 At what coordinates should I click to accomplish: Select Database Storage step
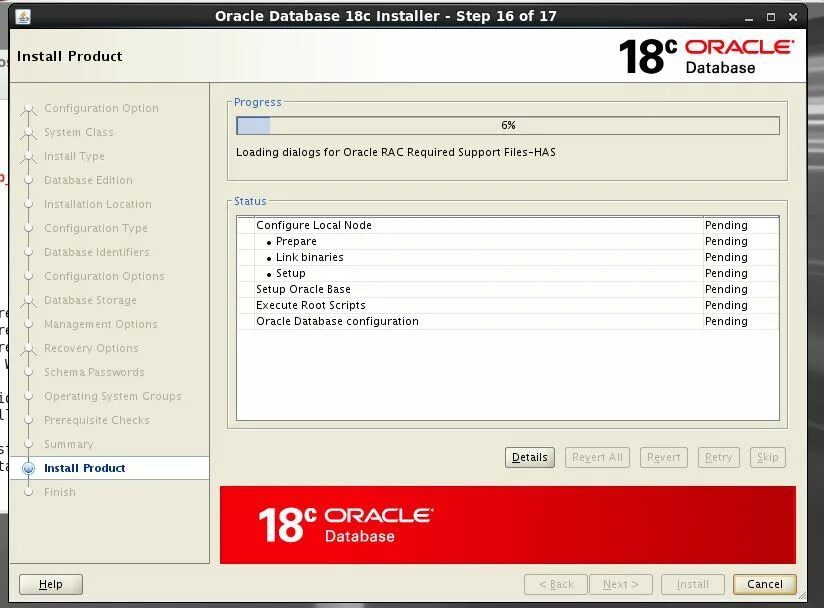(x=90, y=301)
